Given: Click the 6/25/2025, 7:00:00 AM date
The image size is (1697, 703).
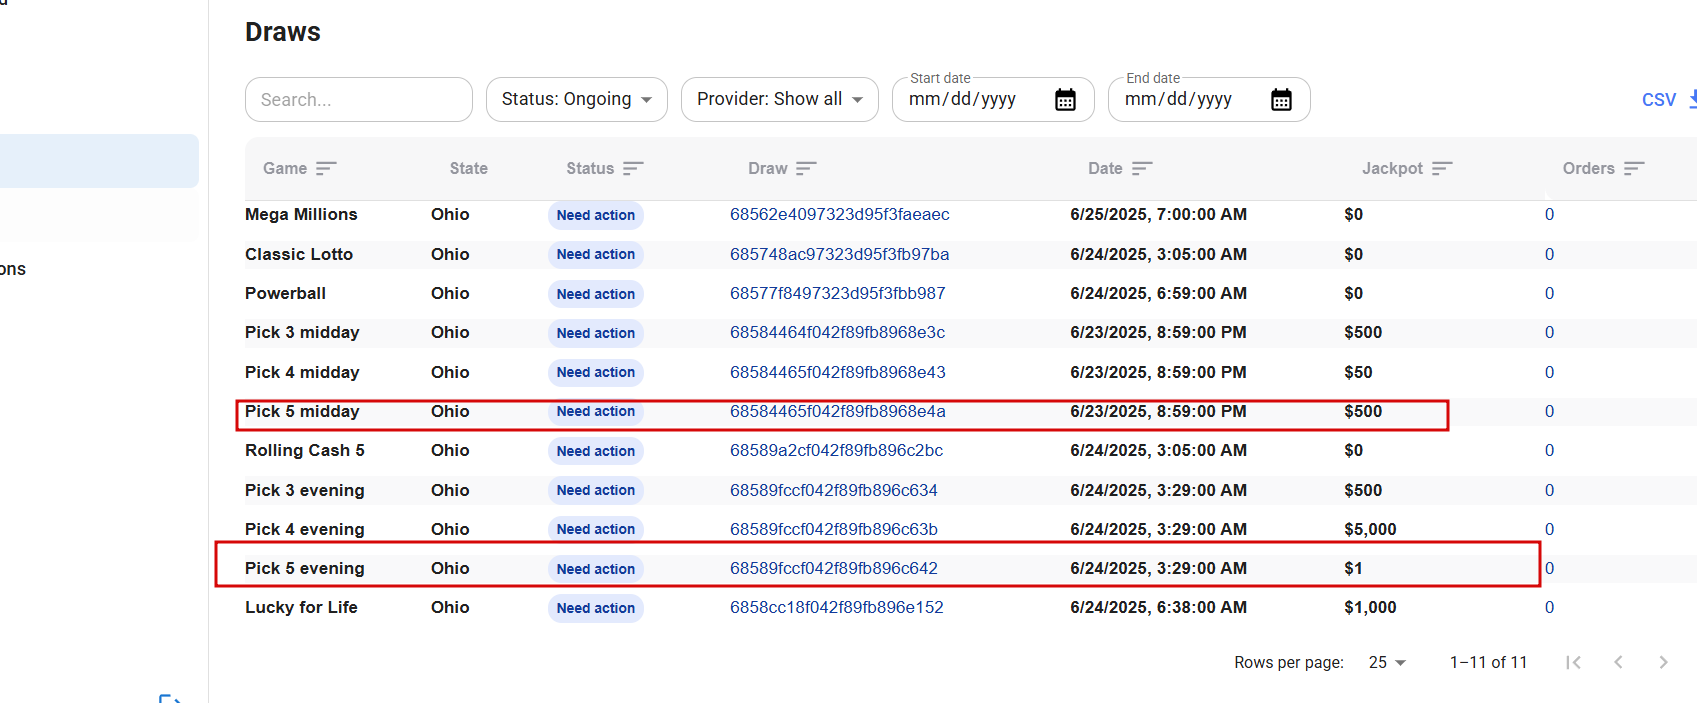Looking at the screenshot, I should [x=1158, y=214].
